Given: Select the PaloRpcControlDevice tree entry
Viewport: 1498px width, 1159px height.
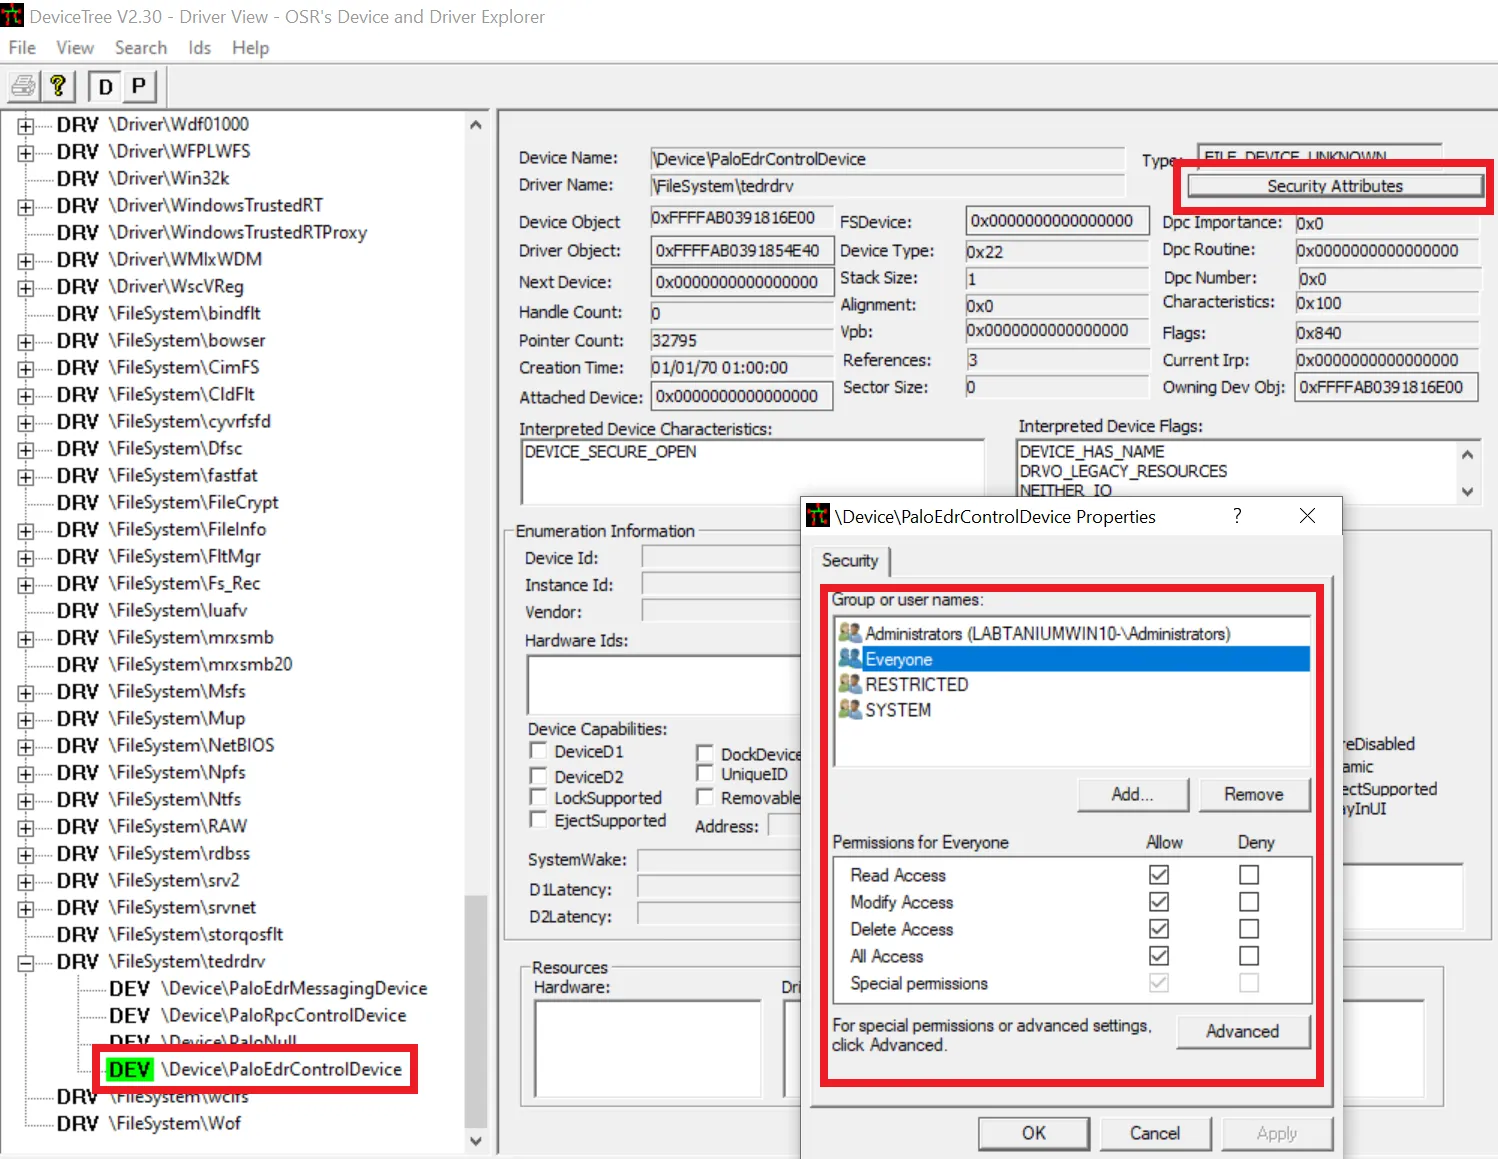Looking at the screenshot, I should pos(283,1015).
